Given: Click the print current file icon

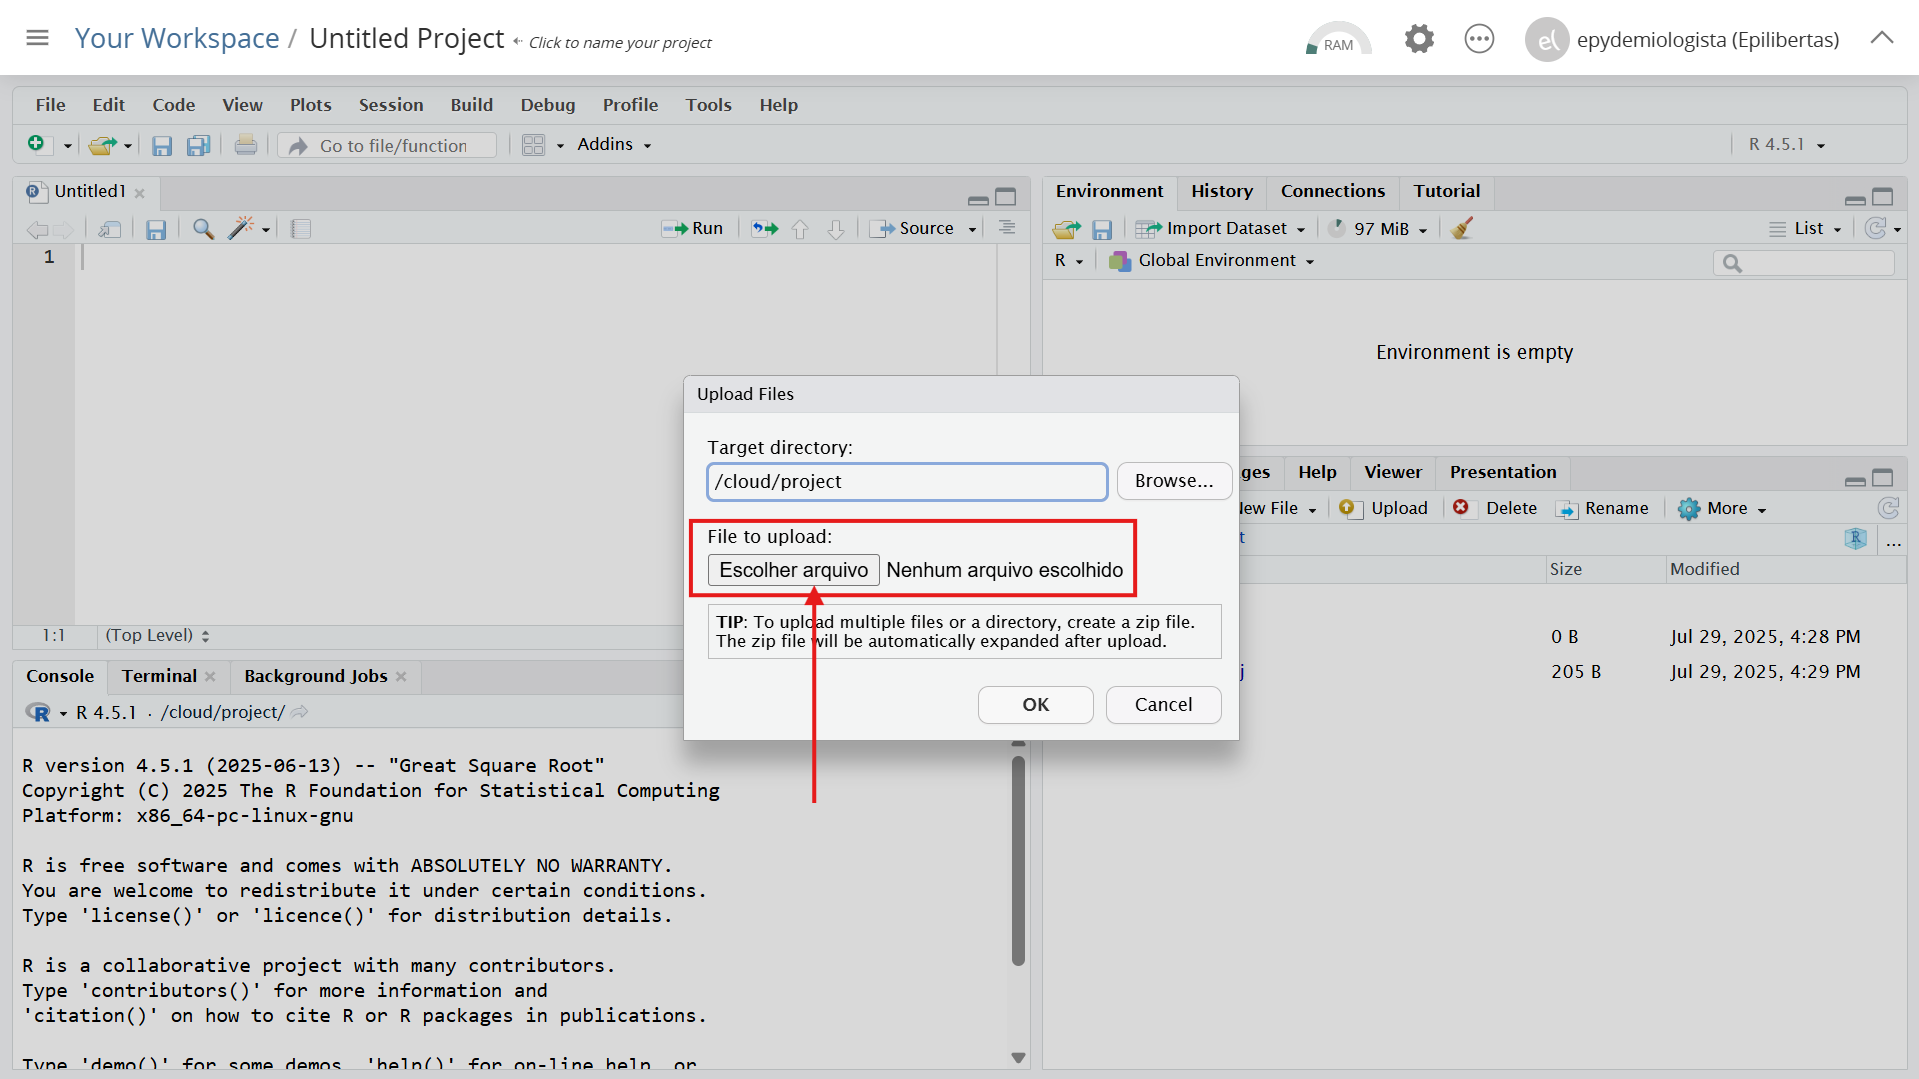Looking at the screenshot, I should [245, 146].
